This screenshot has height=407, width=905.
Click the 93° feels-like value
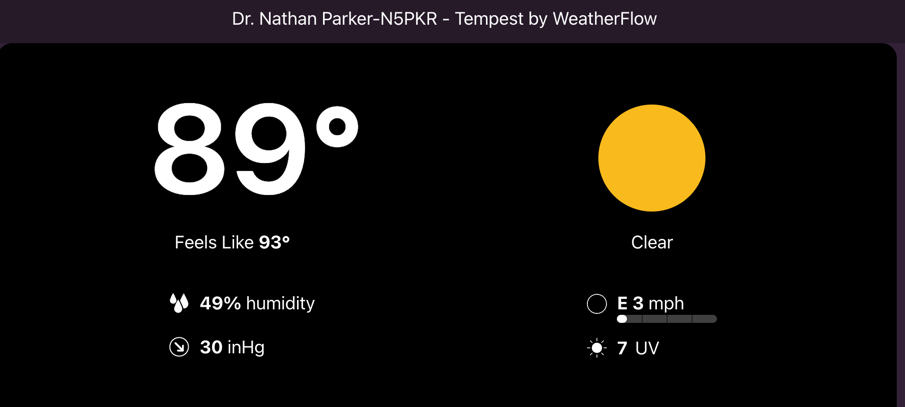click(x=274, y=243)
